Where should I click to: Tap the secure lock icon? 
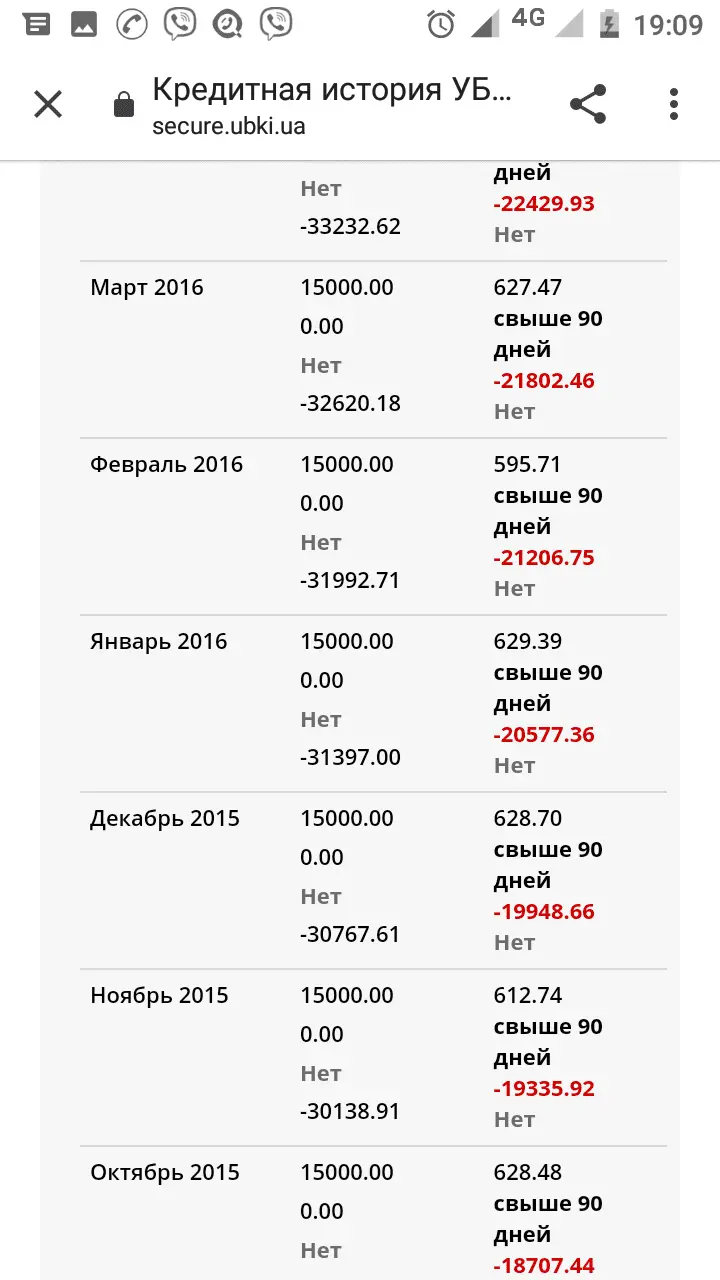pos(124,104)
